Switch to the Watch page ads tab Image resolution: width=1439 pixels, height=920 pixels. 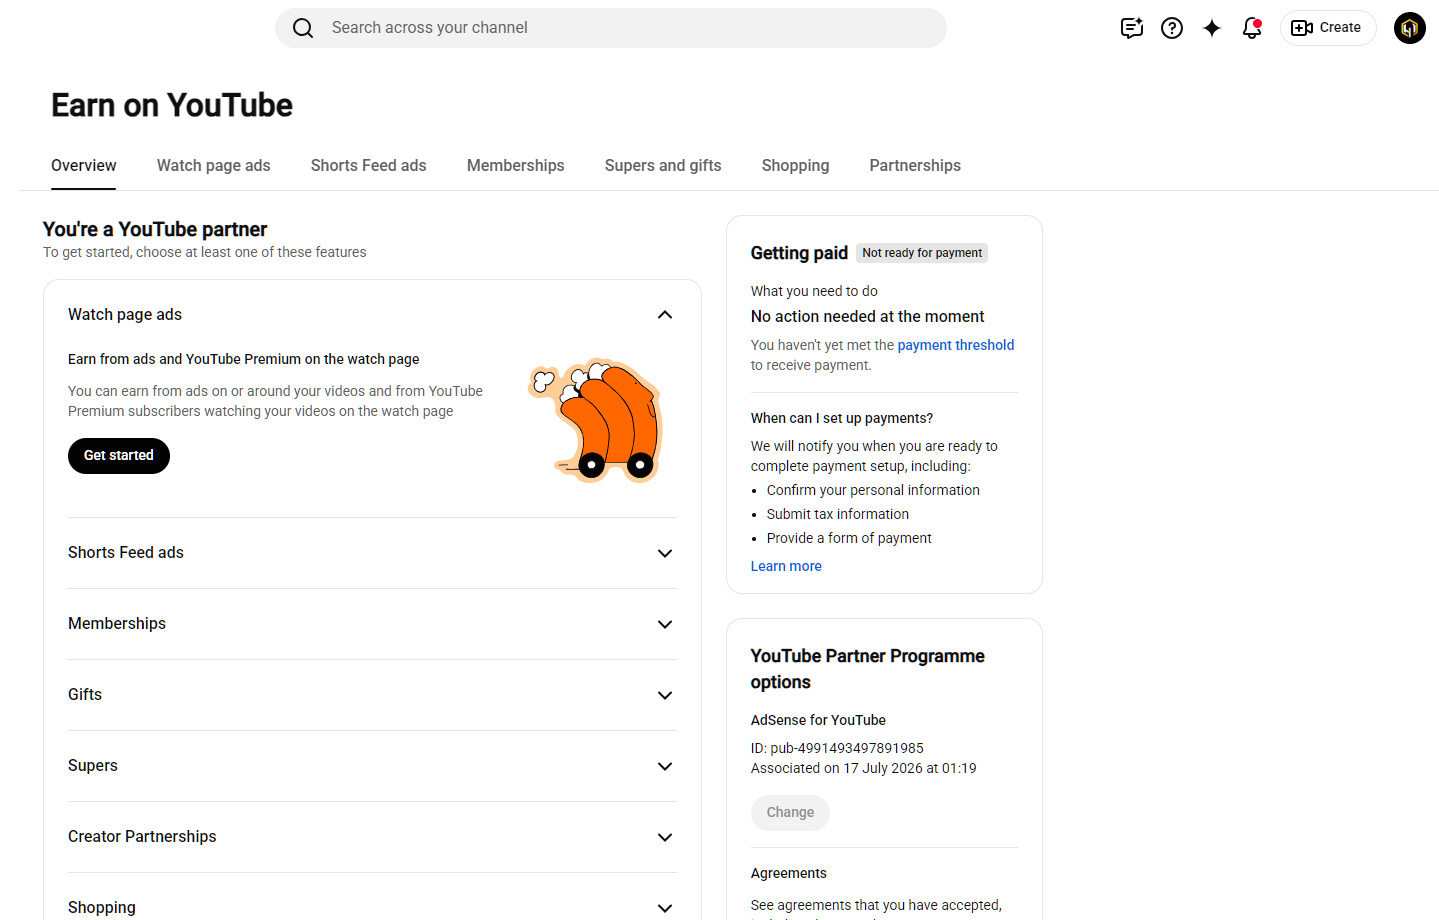coord(214,166)
